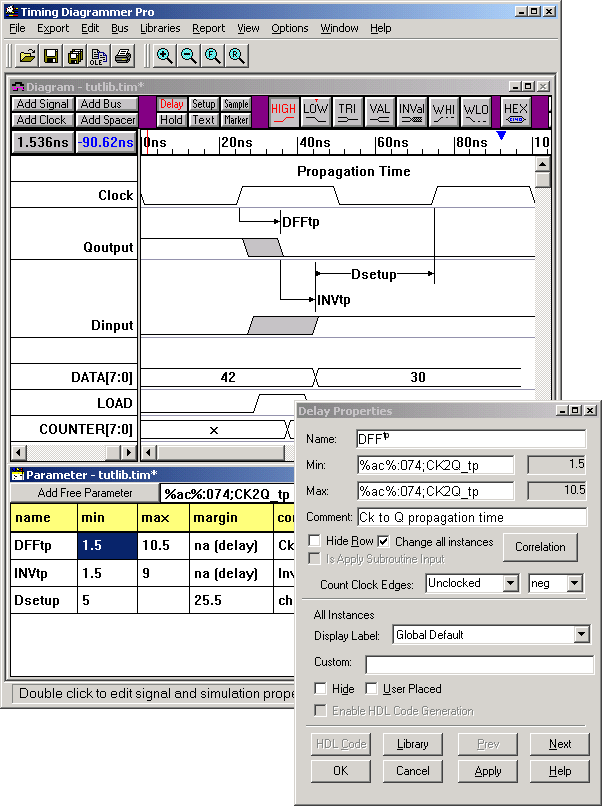The image size is (602, 806).
Task: Open the Libraries menu
Action: [160, 28]
